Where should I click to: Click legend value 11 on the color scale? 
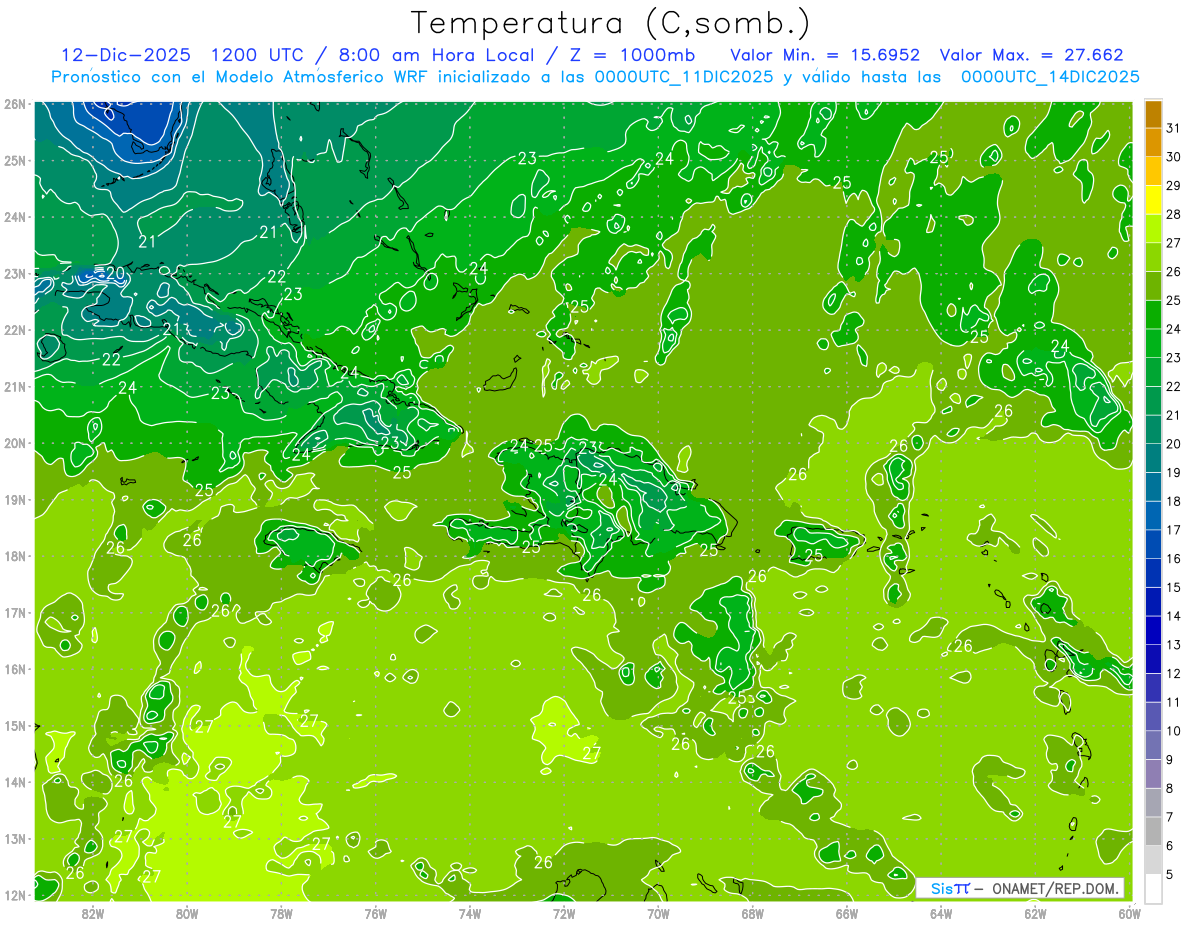click(x=1174, y=702)
